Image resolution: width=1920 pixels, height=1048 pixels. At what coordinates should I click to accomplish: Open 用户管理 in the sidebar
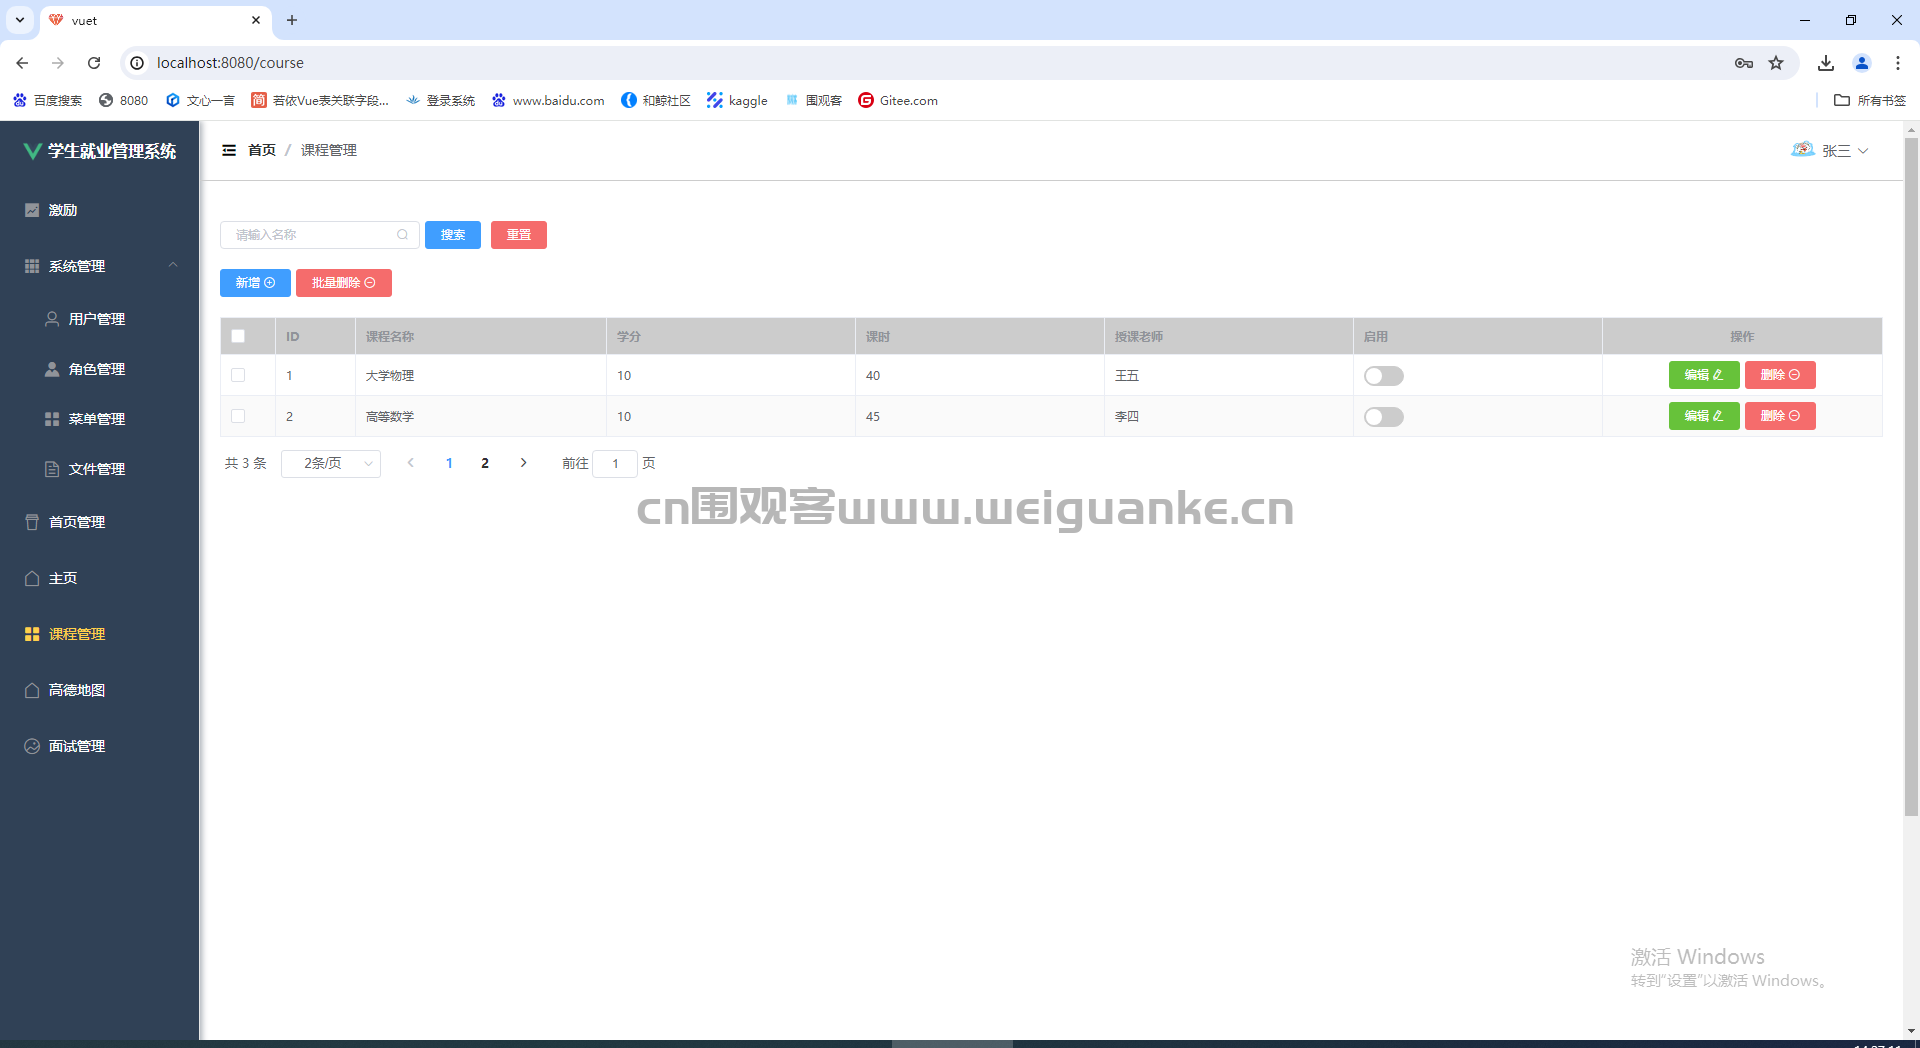coord(96,319)
